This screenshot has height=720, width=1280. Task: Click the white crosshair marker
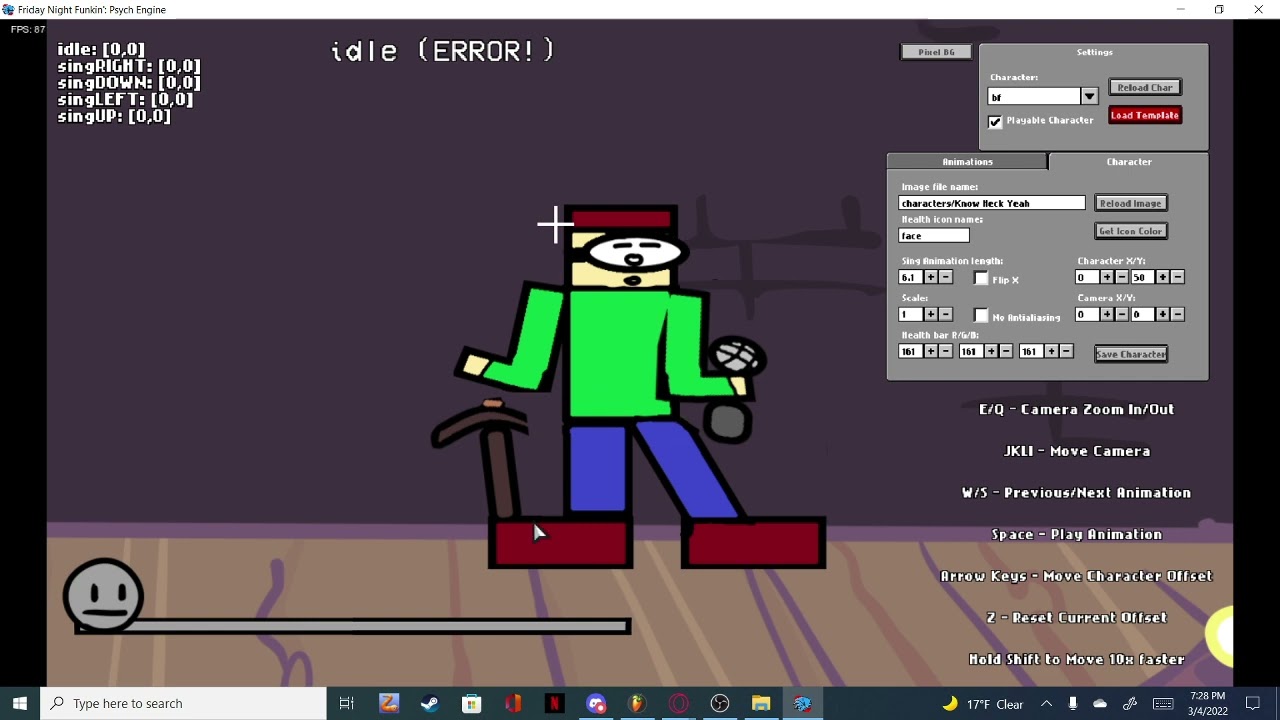coord(555,224)
